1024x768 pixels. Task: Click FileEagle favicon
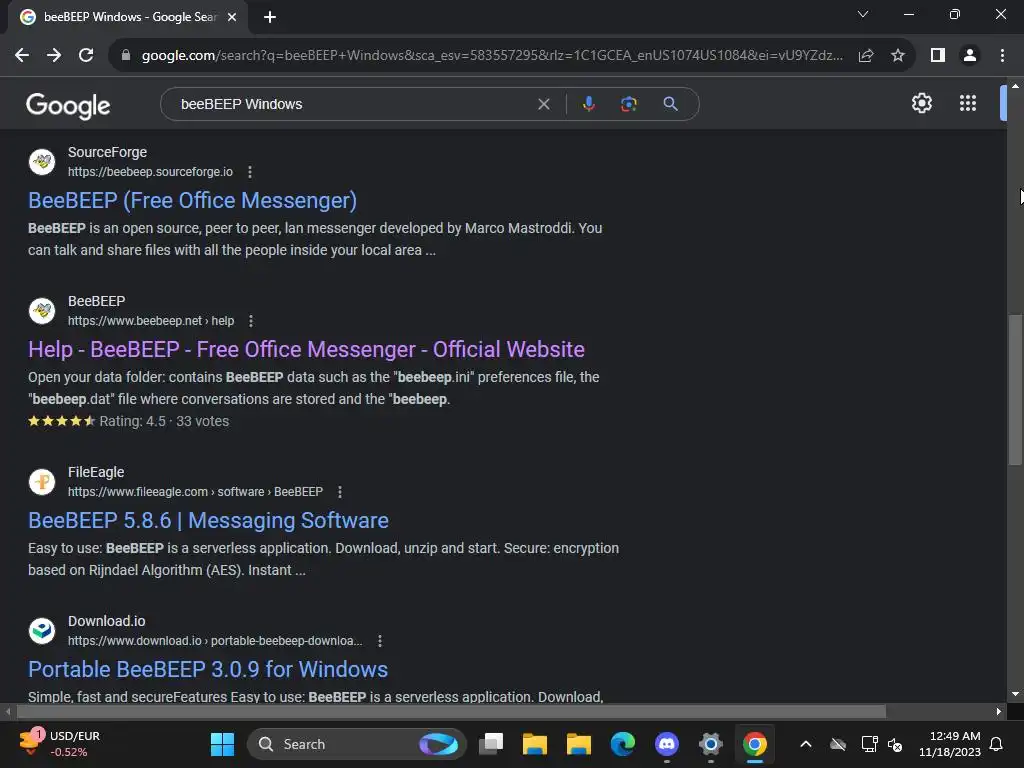point(42,481)
